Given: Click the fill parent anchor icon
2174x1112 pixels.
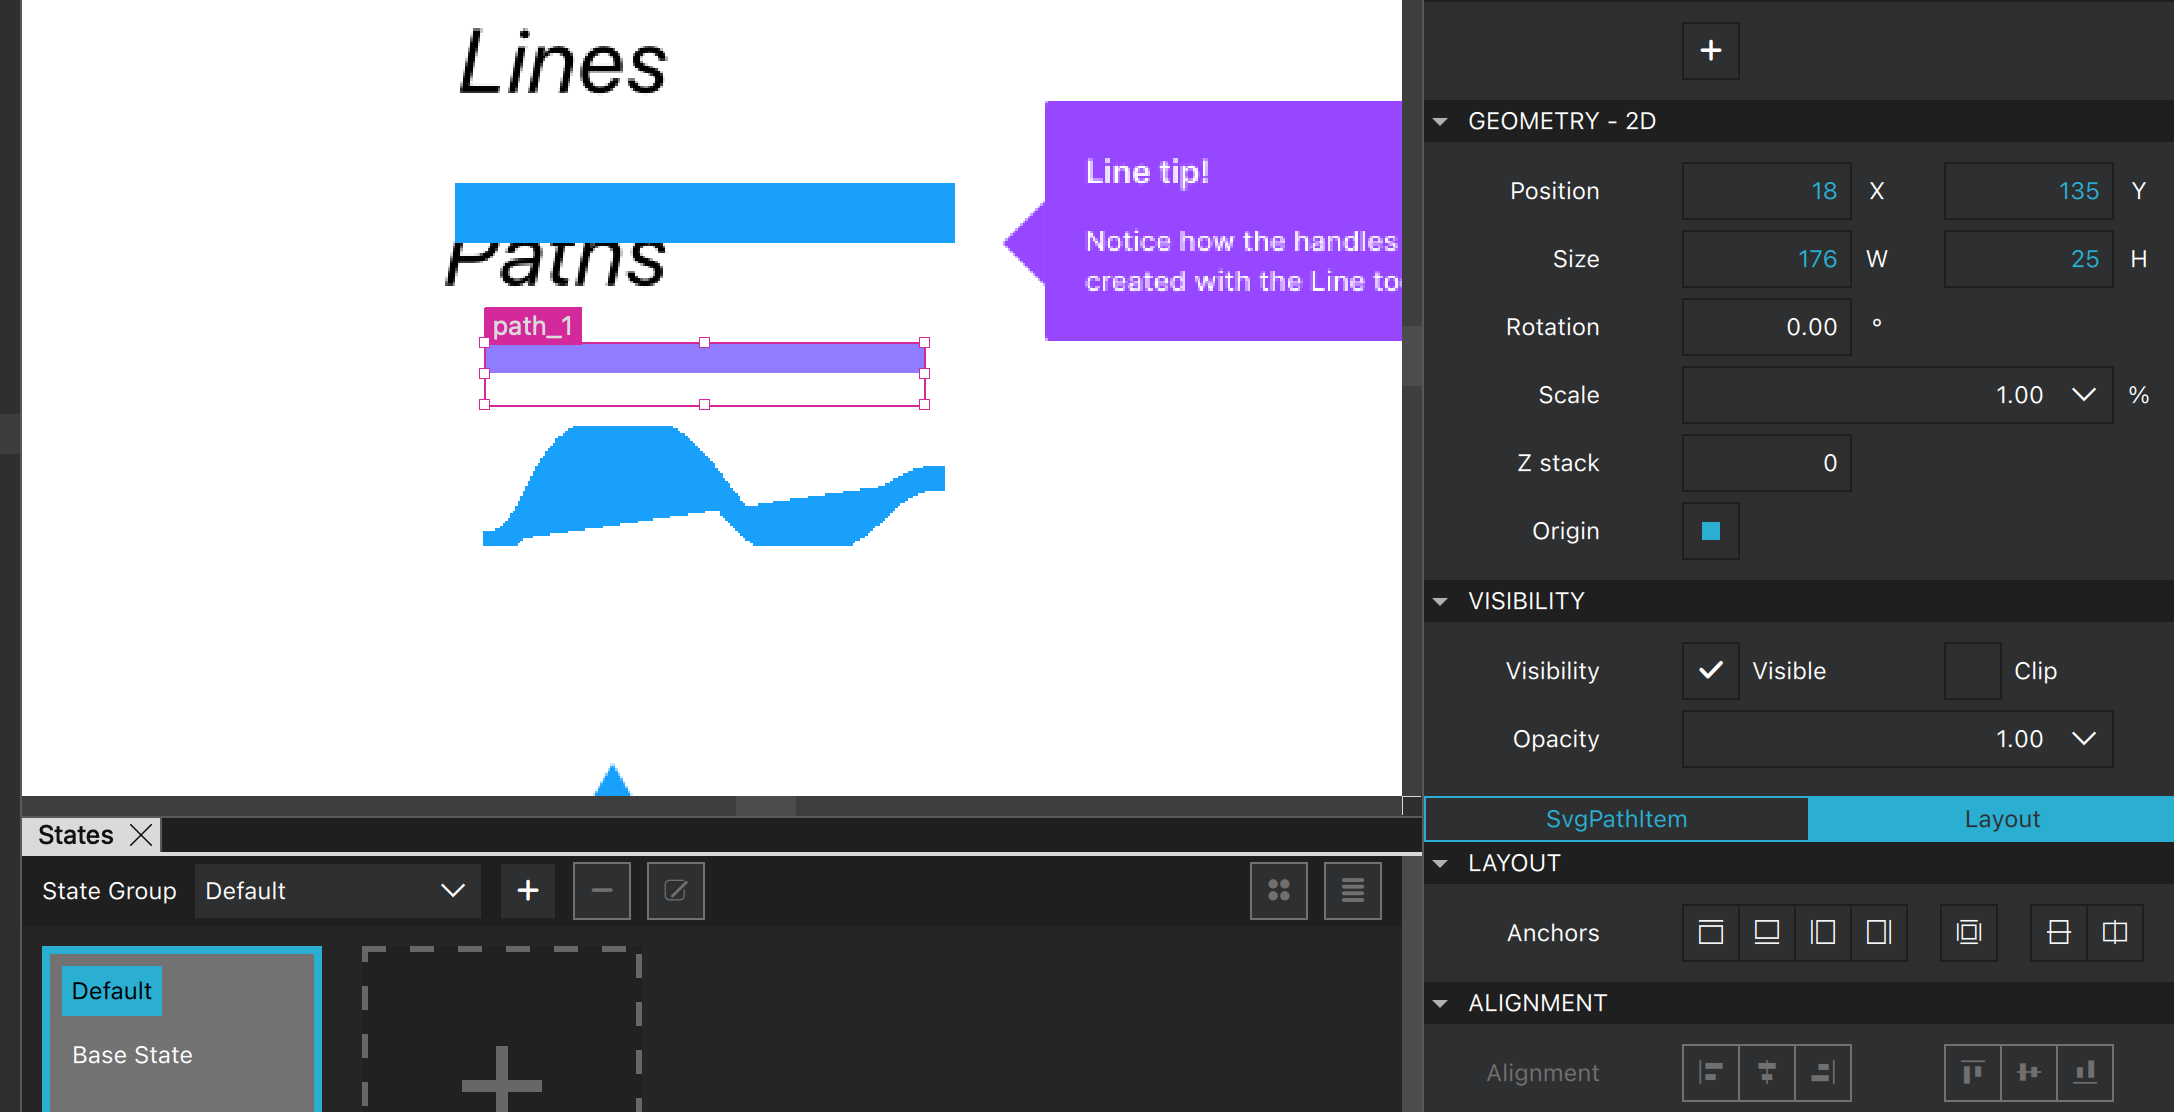Looking at the screenshot, I should (x=1968, y=933).
